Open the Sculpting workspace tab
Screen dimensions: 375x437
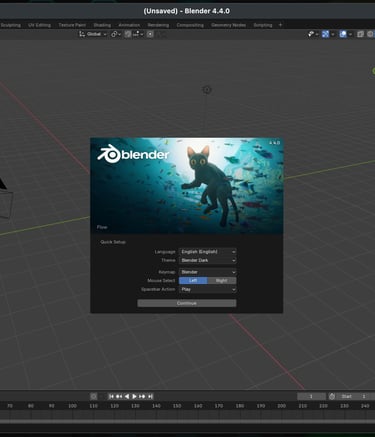pos(11,25)
